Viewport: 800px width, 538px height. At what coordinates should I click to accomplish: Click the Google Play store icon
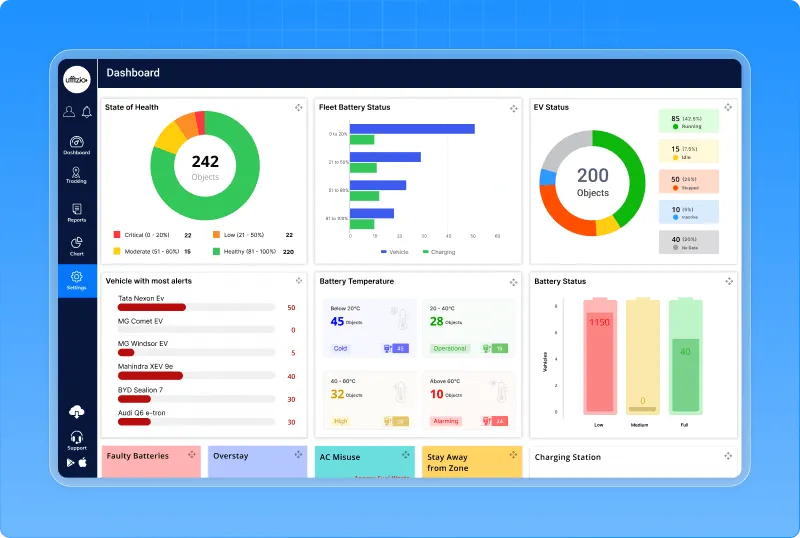click(71, 462)
